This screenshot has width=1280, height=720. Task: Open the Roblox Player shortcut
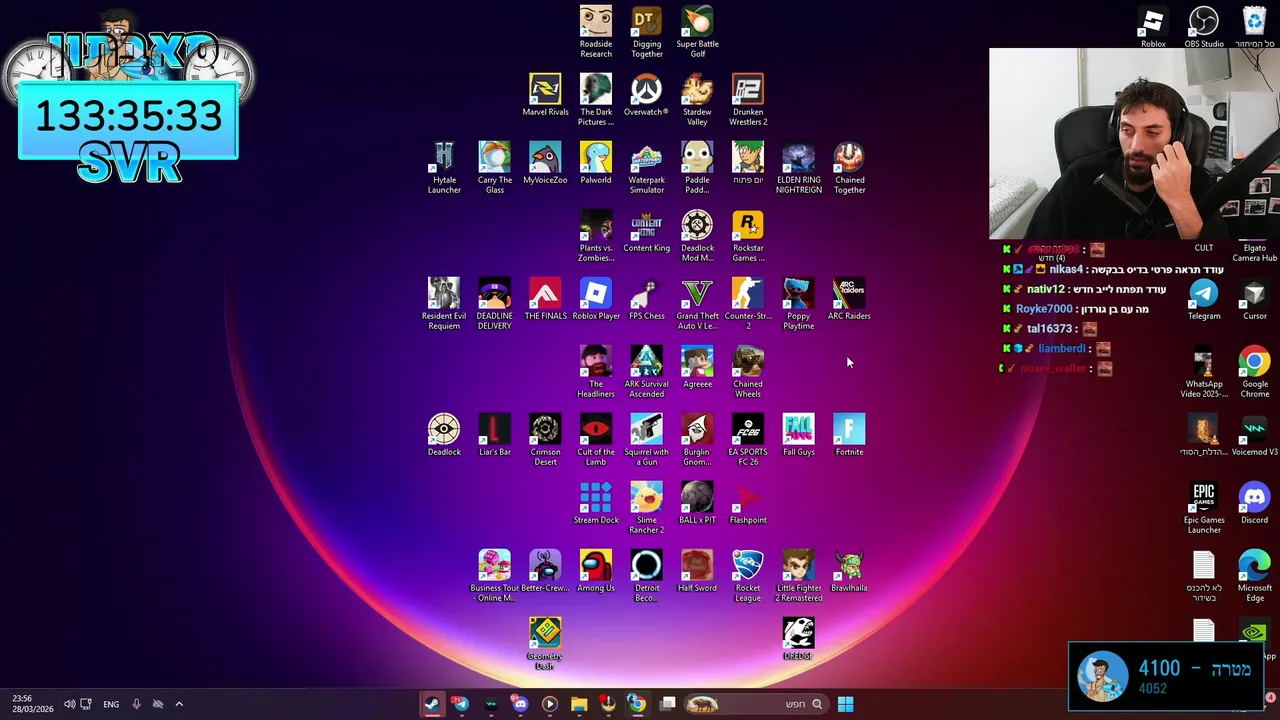pyautogui.click(x=596, y=299)
